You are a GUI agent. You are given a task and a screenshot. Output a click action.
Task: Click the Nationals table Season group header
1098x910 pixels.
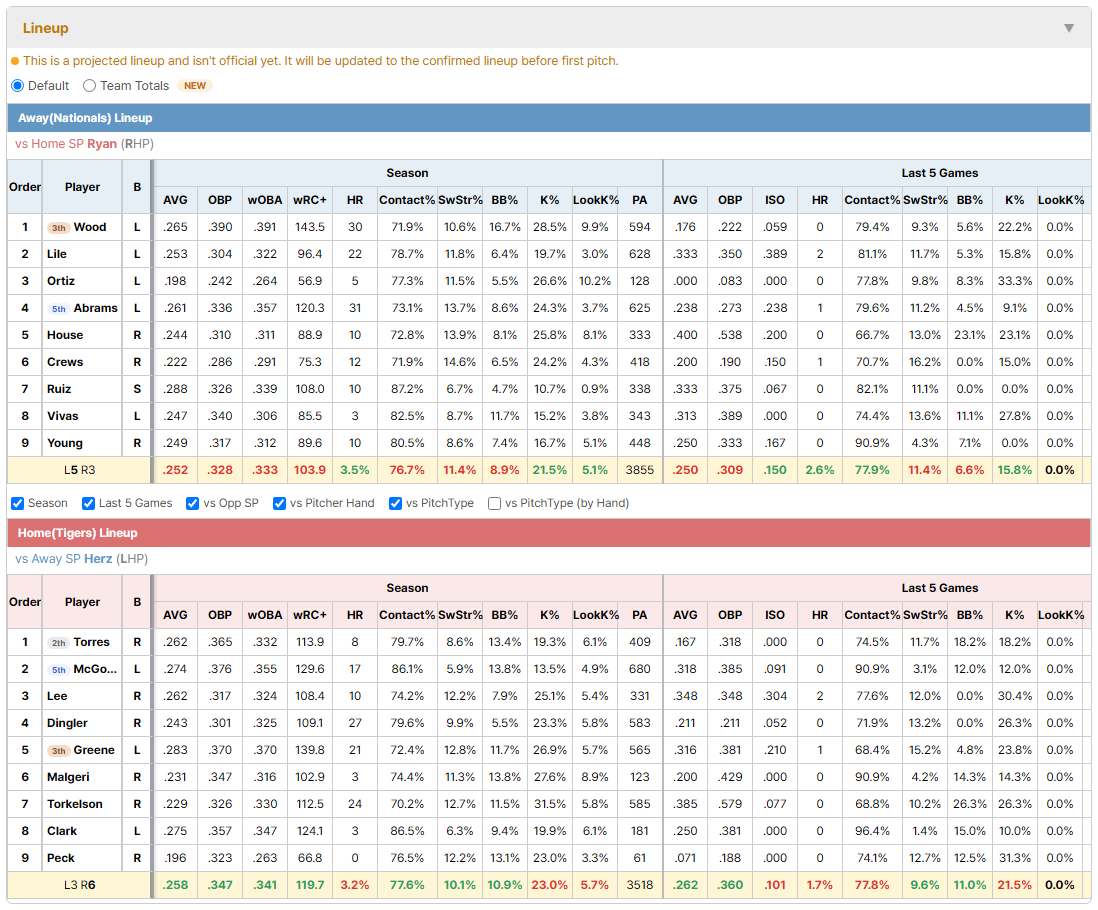[408, 173]
